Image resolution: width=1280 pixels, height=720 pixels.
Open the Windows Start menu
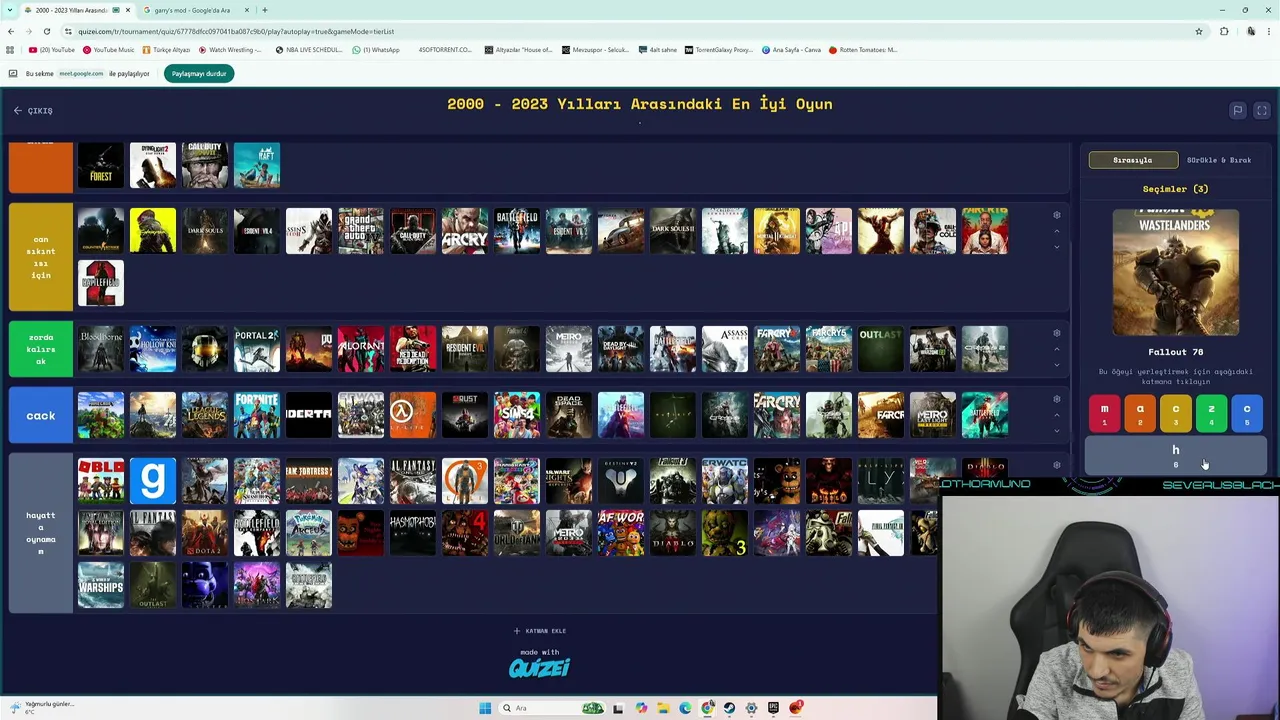(x=485, y=708)
